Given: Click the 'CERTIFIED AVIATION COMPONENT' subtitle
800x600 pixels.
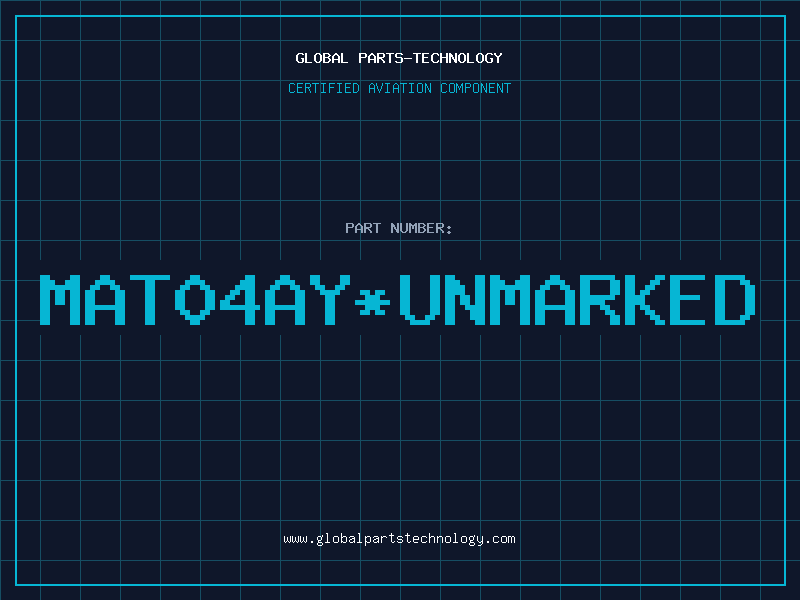Looking at the screenshot, I should point(399,88).
